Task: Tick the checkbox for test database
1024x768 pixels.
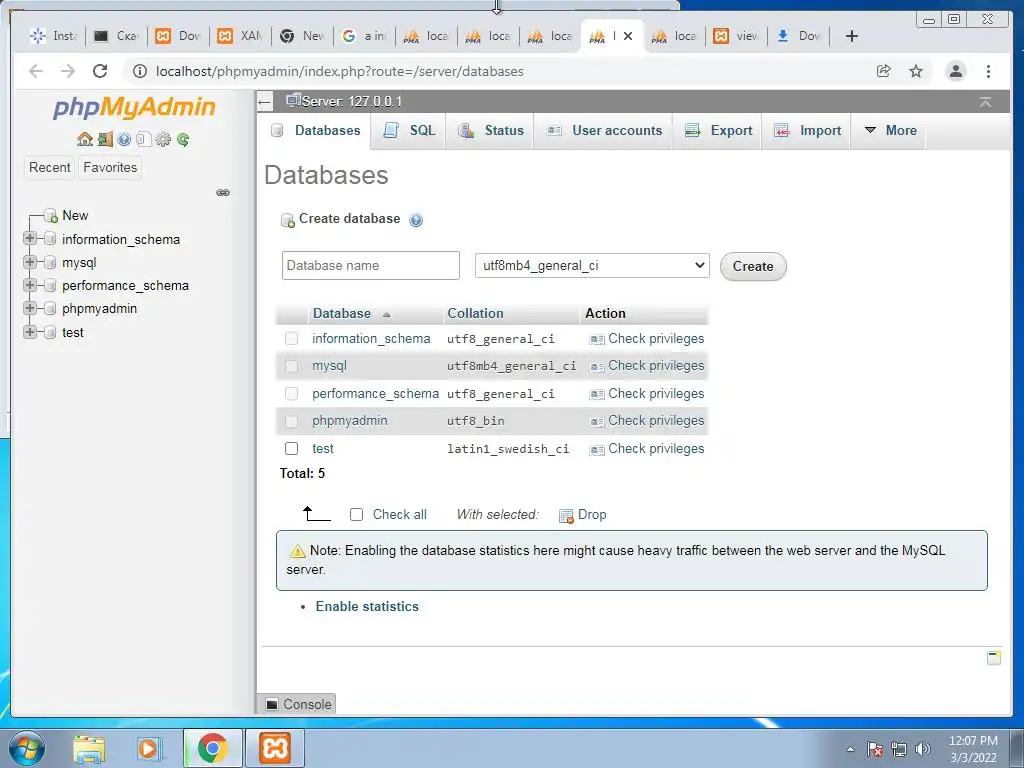Action: pyautogui.click(x=291, y=449)
